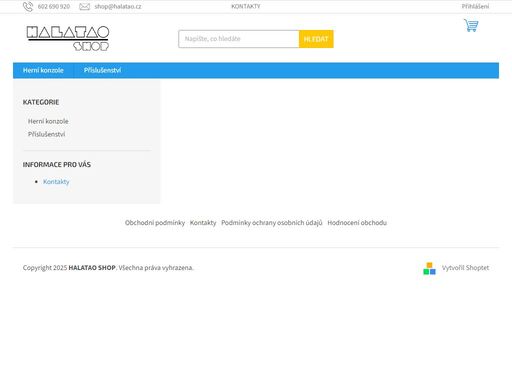Image resolution: width=512 pixels, height=384 pixels.
Task: Click the phone number 602 690 920
Action: (x=54, y=7)
